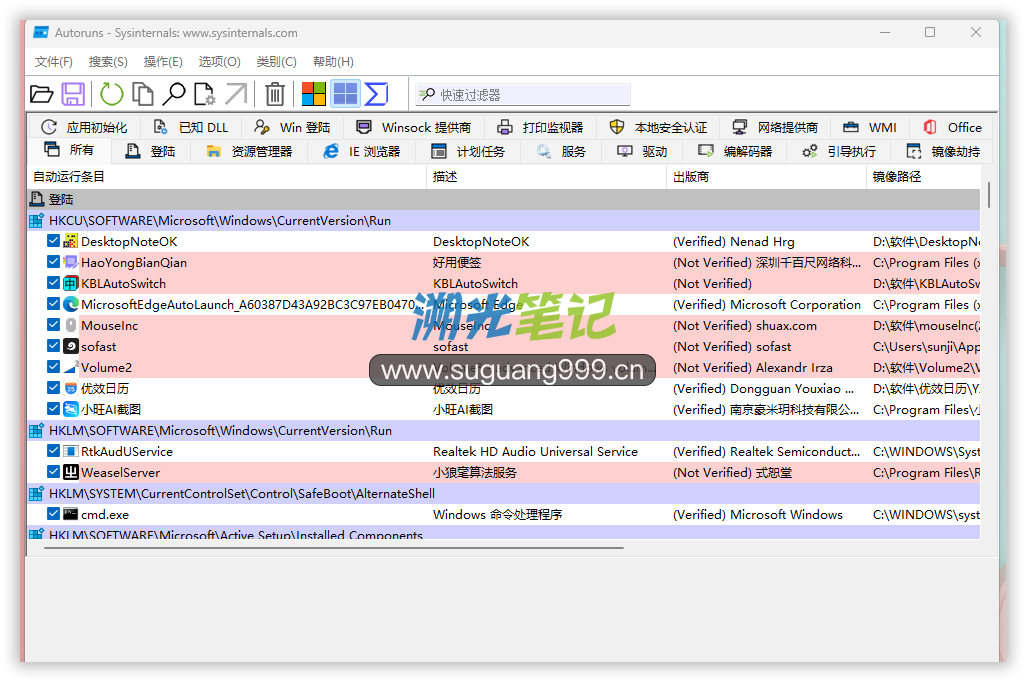Click the vertical scrollbar thumb

pos(989,194)
